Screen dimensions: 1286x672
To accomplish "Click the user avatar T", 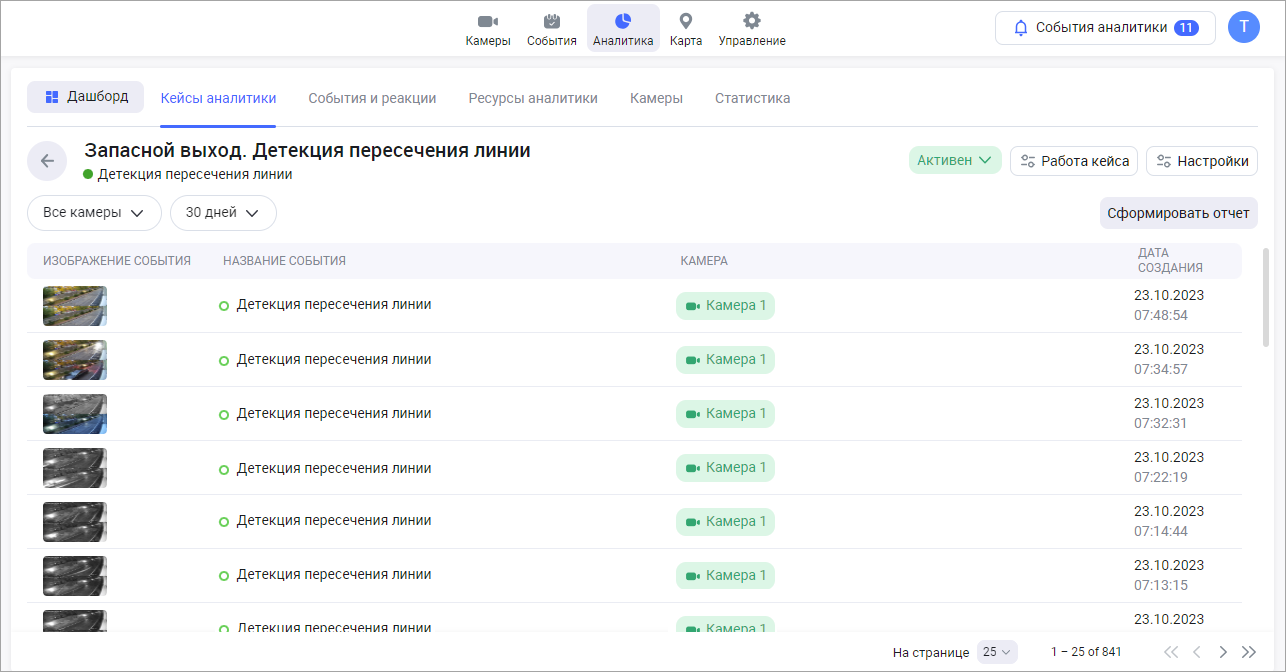I will (1243, 27).
